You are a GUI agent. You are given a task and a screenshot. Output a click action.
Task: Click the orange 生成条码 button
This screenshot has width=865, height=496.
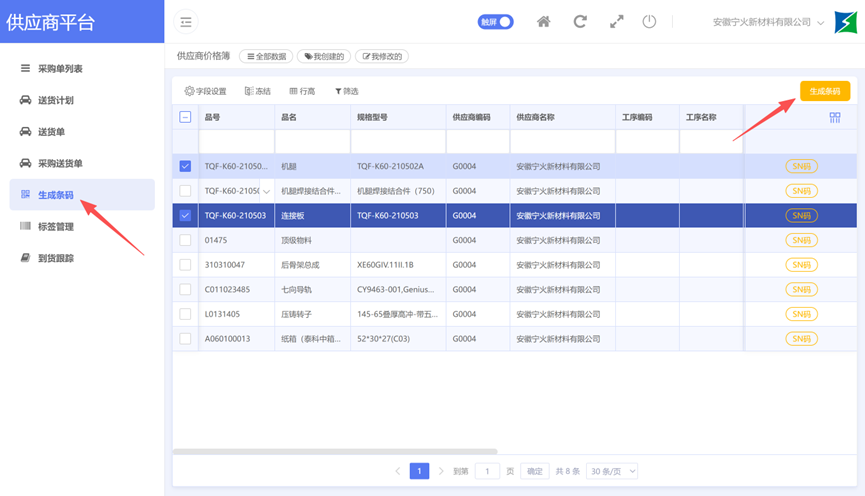pos(824,91)
